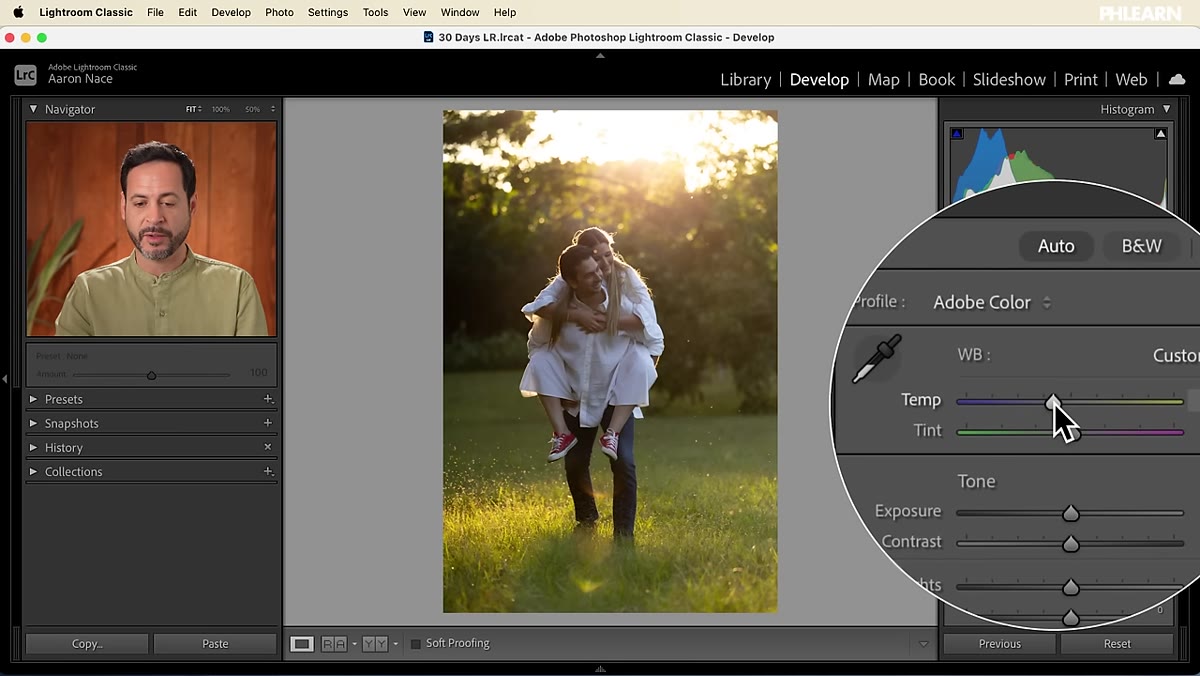Open the Print module
The width and height of the screenshot is (1200, 676).
click(1081, 79)
